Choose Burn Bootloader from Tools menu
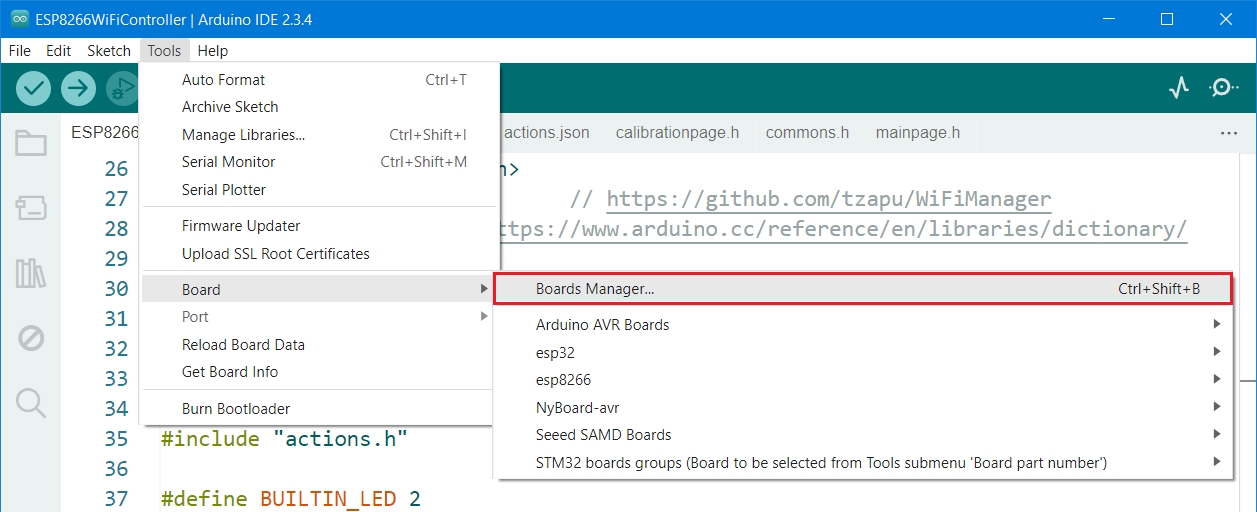This screenshot has width=1257, height=512. pyautogui.click(x=236, y=409)
